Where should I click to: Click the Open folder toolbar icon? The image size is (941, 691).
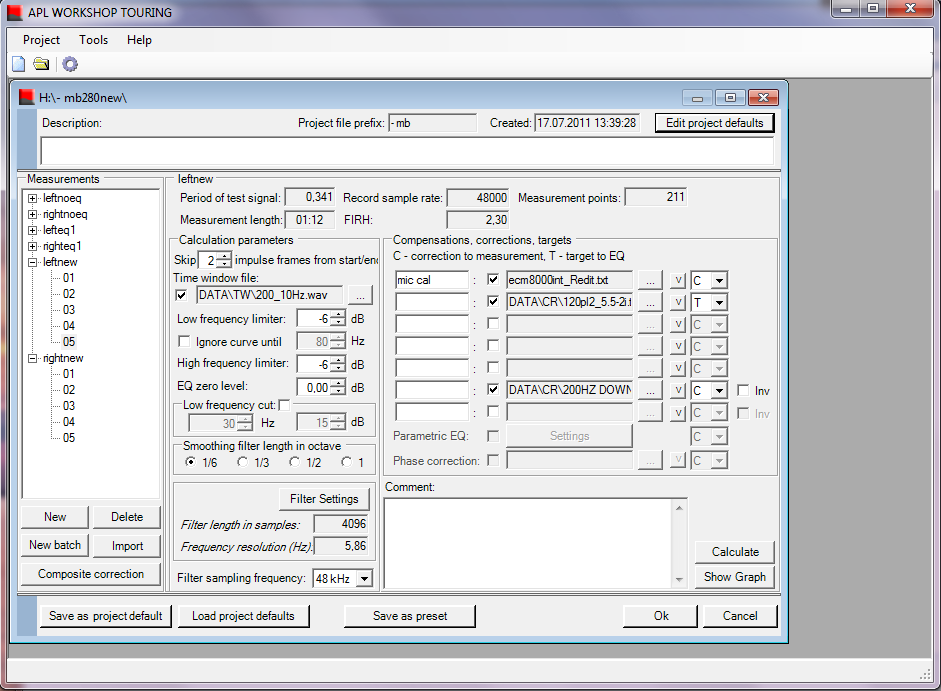click(x=41, y=64)
